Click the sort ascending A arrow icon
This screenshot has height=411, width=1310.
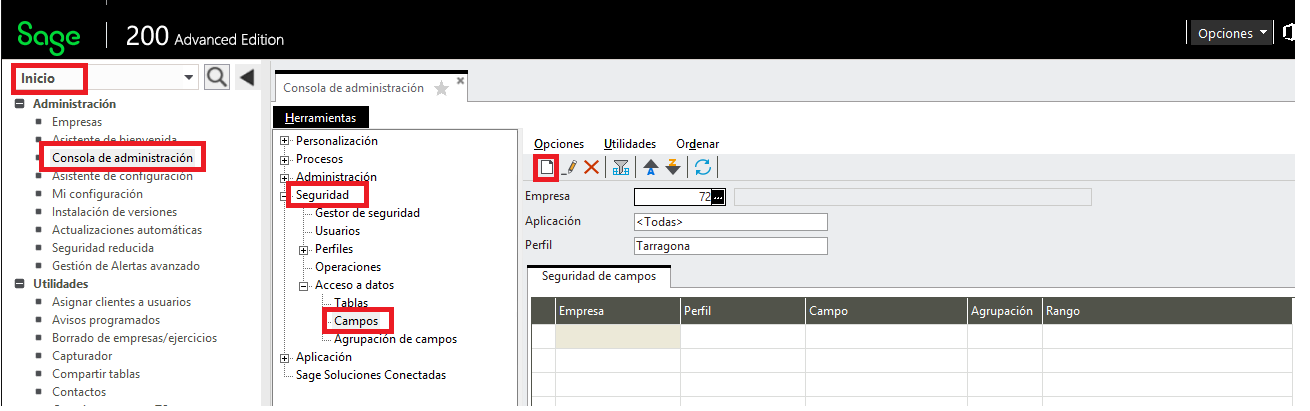[651, 167]
